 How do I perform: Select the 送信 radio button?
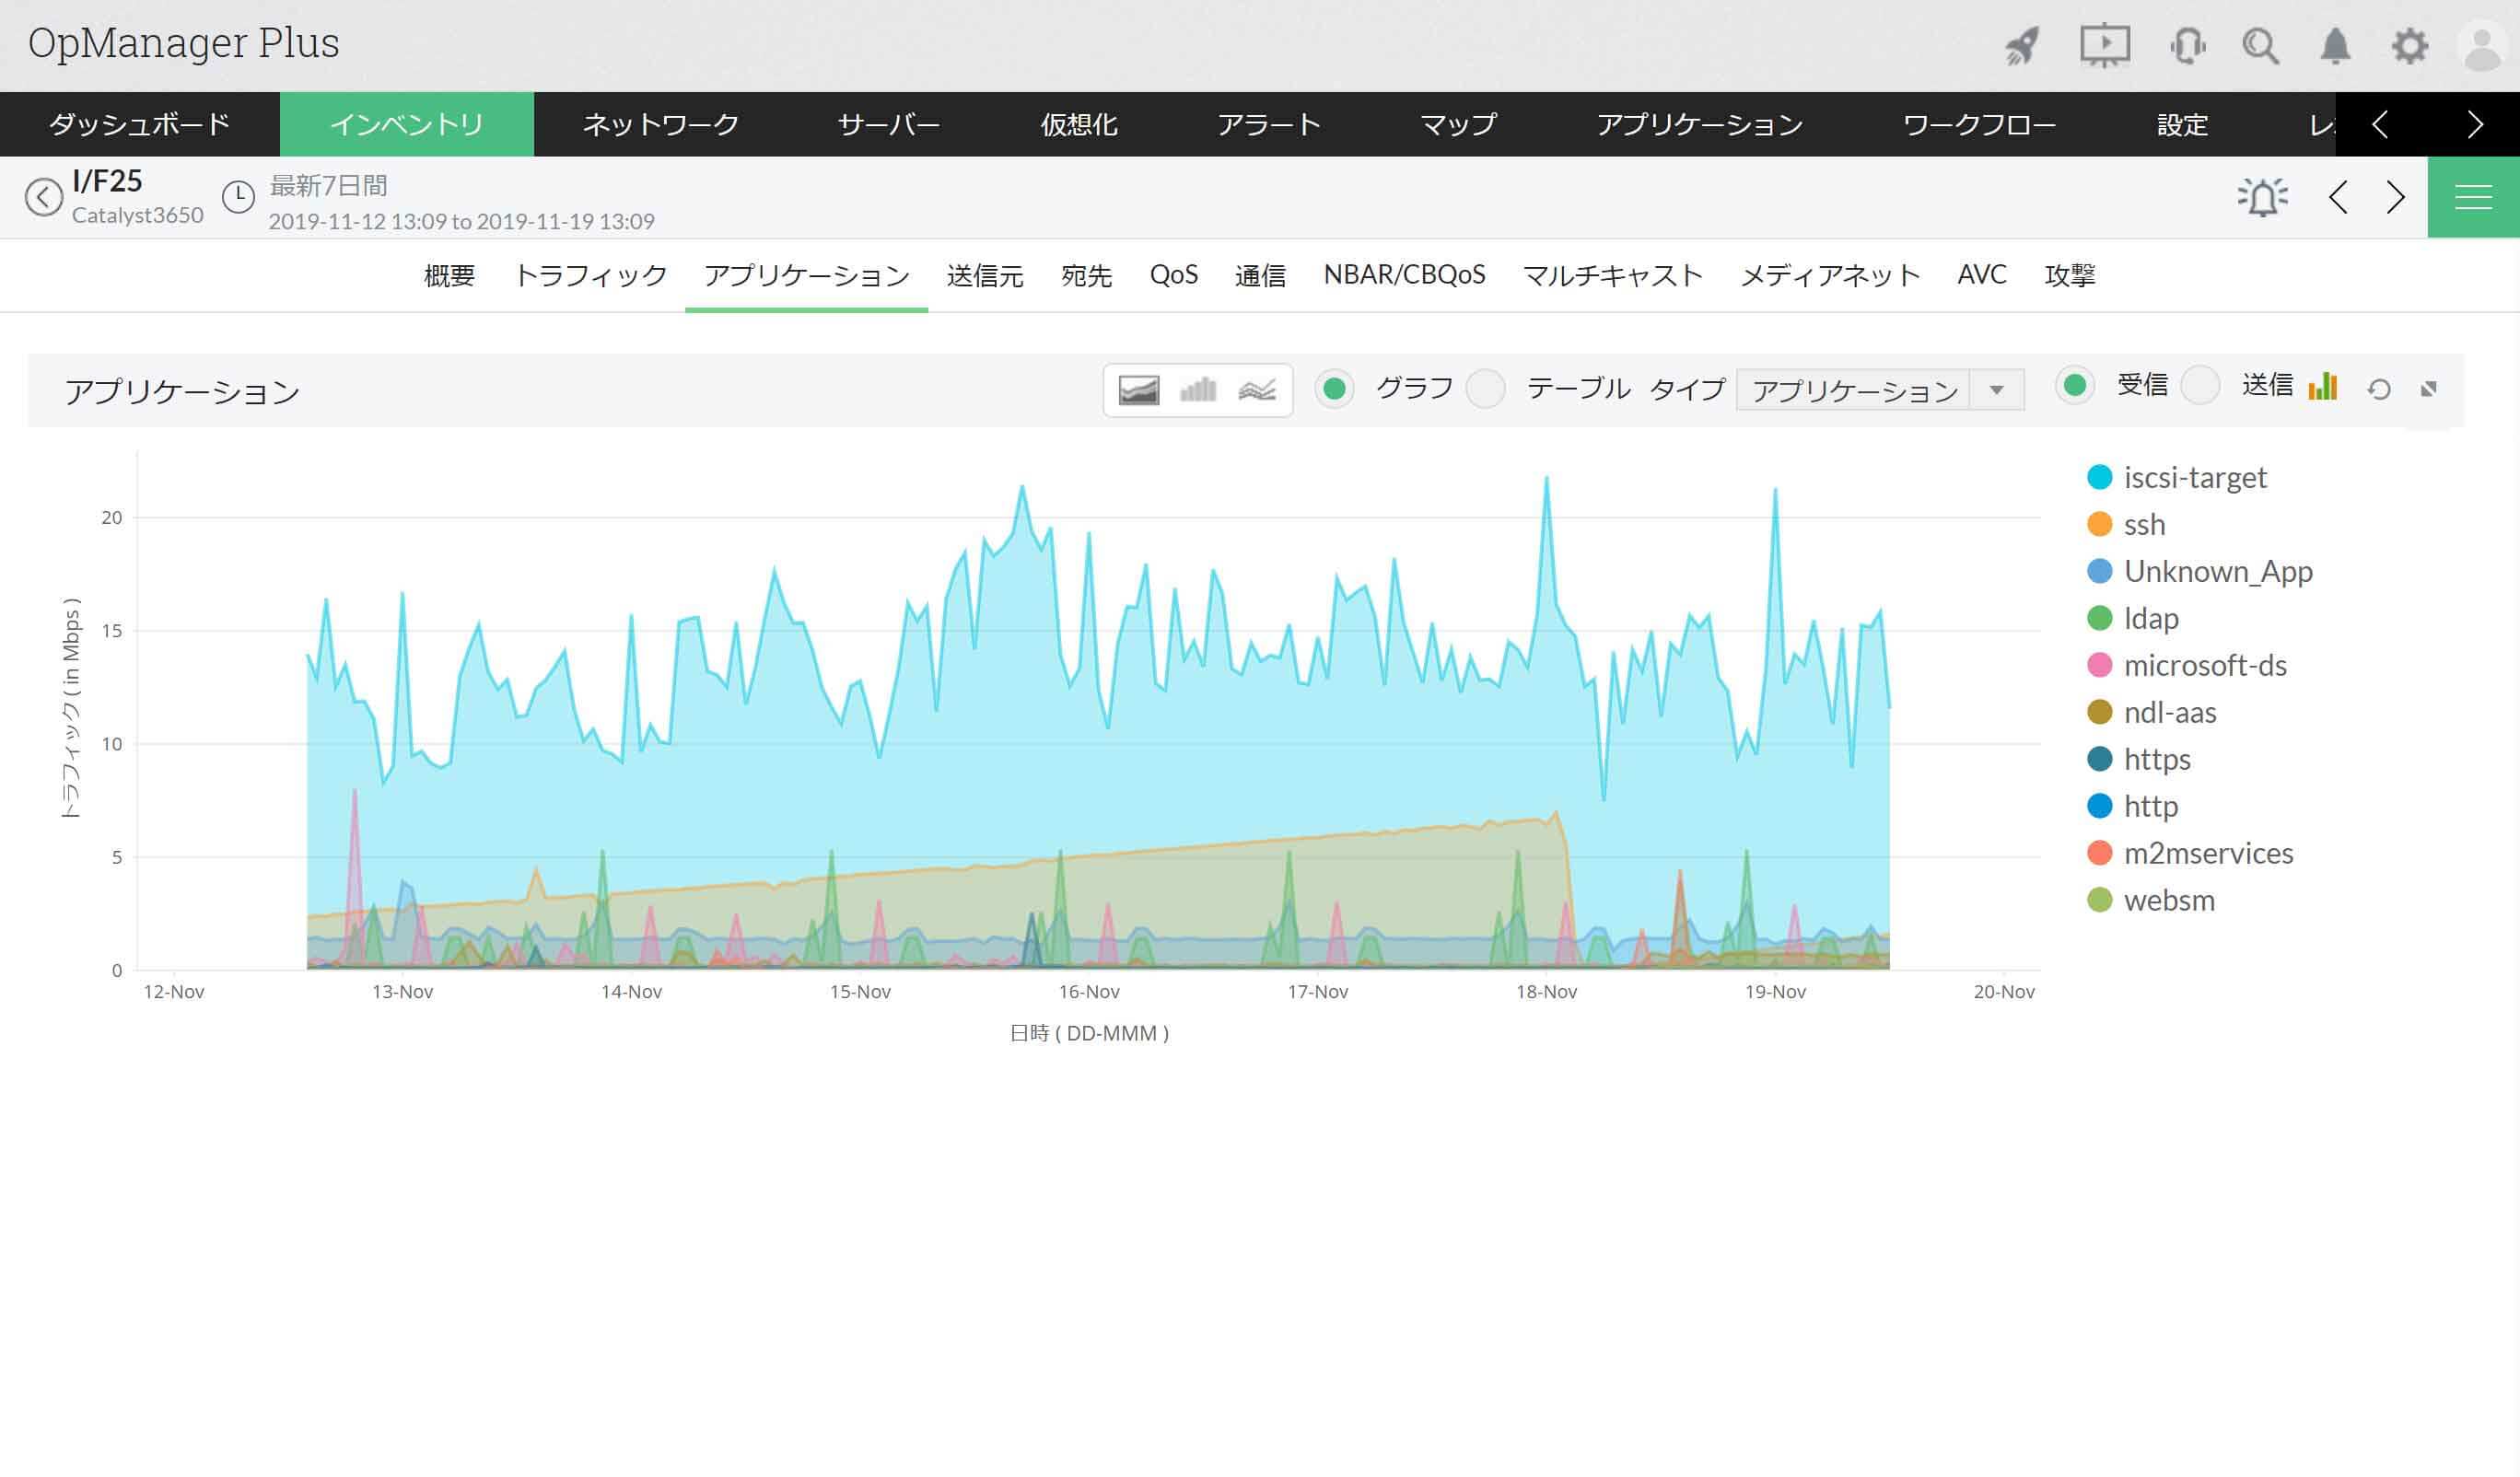pyautogui.click(x=2200, y=386)
